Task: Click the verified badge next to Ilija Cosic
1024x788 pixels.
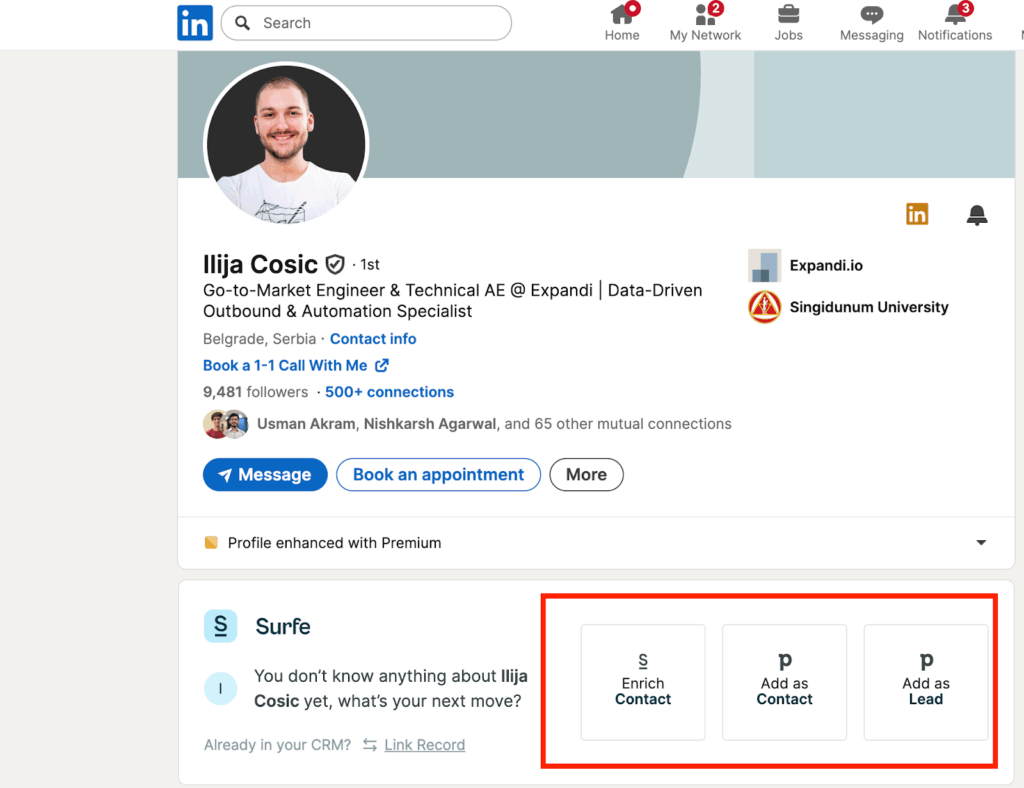Action: [334, 264]
